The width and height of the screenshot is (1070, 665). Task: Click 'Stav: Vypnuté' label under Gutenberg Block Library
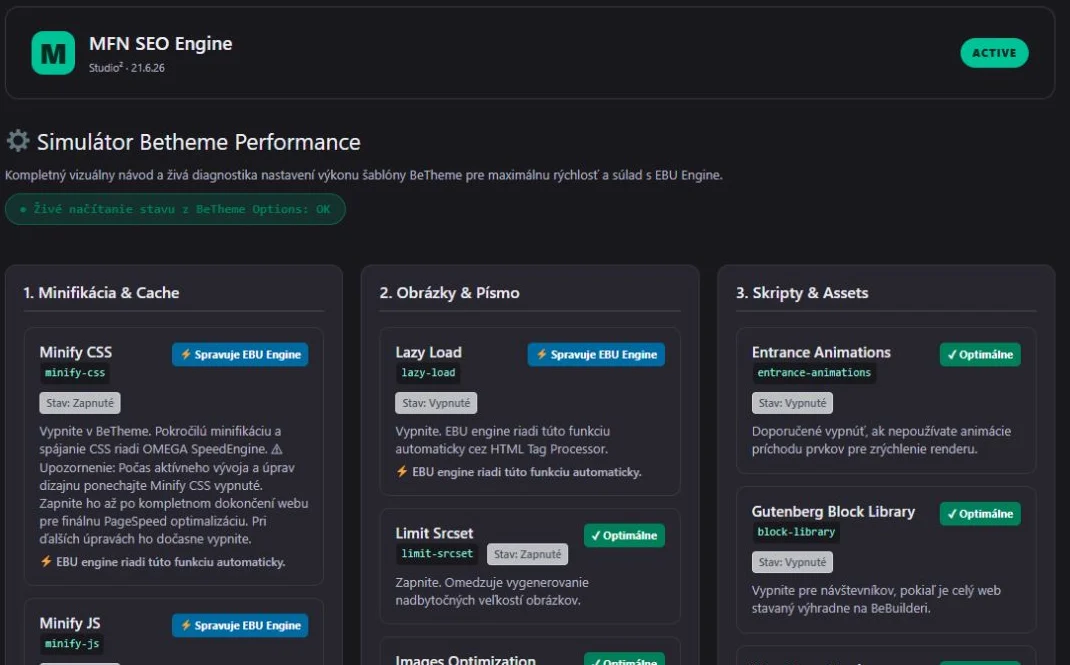[x=792, y=562]
